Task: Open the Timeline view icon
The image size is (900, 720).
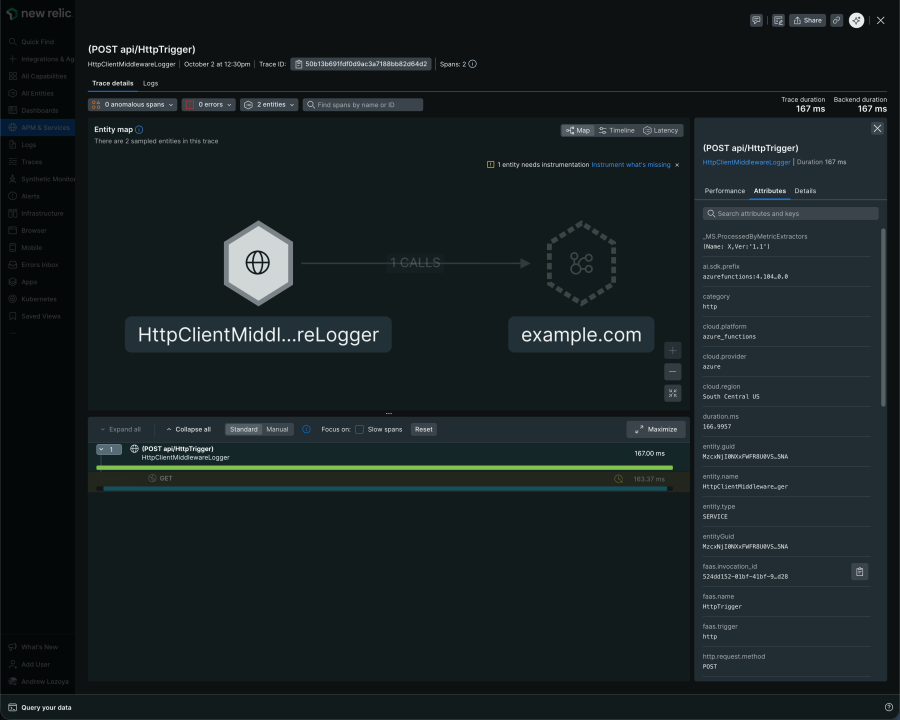Action: [618, 130]
